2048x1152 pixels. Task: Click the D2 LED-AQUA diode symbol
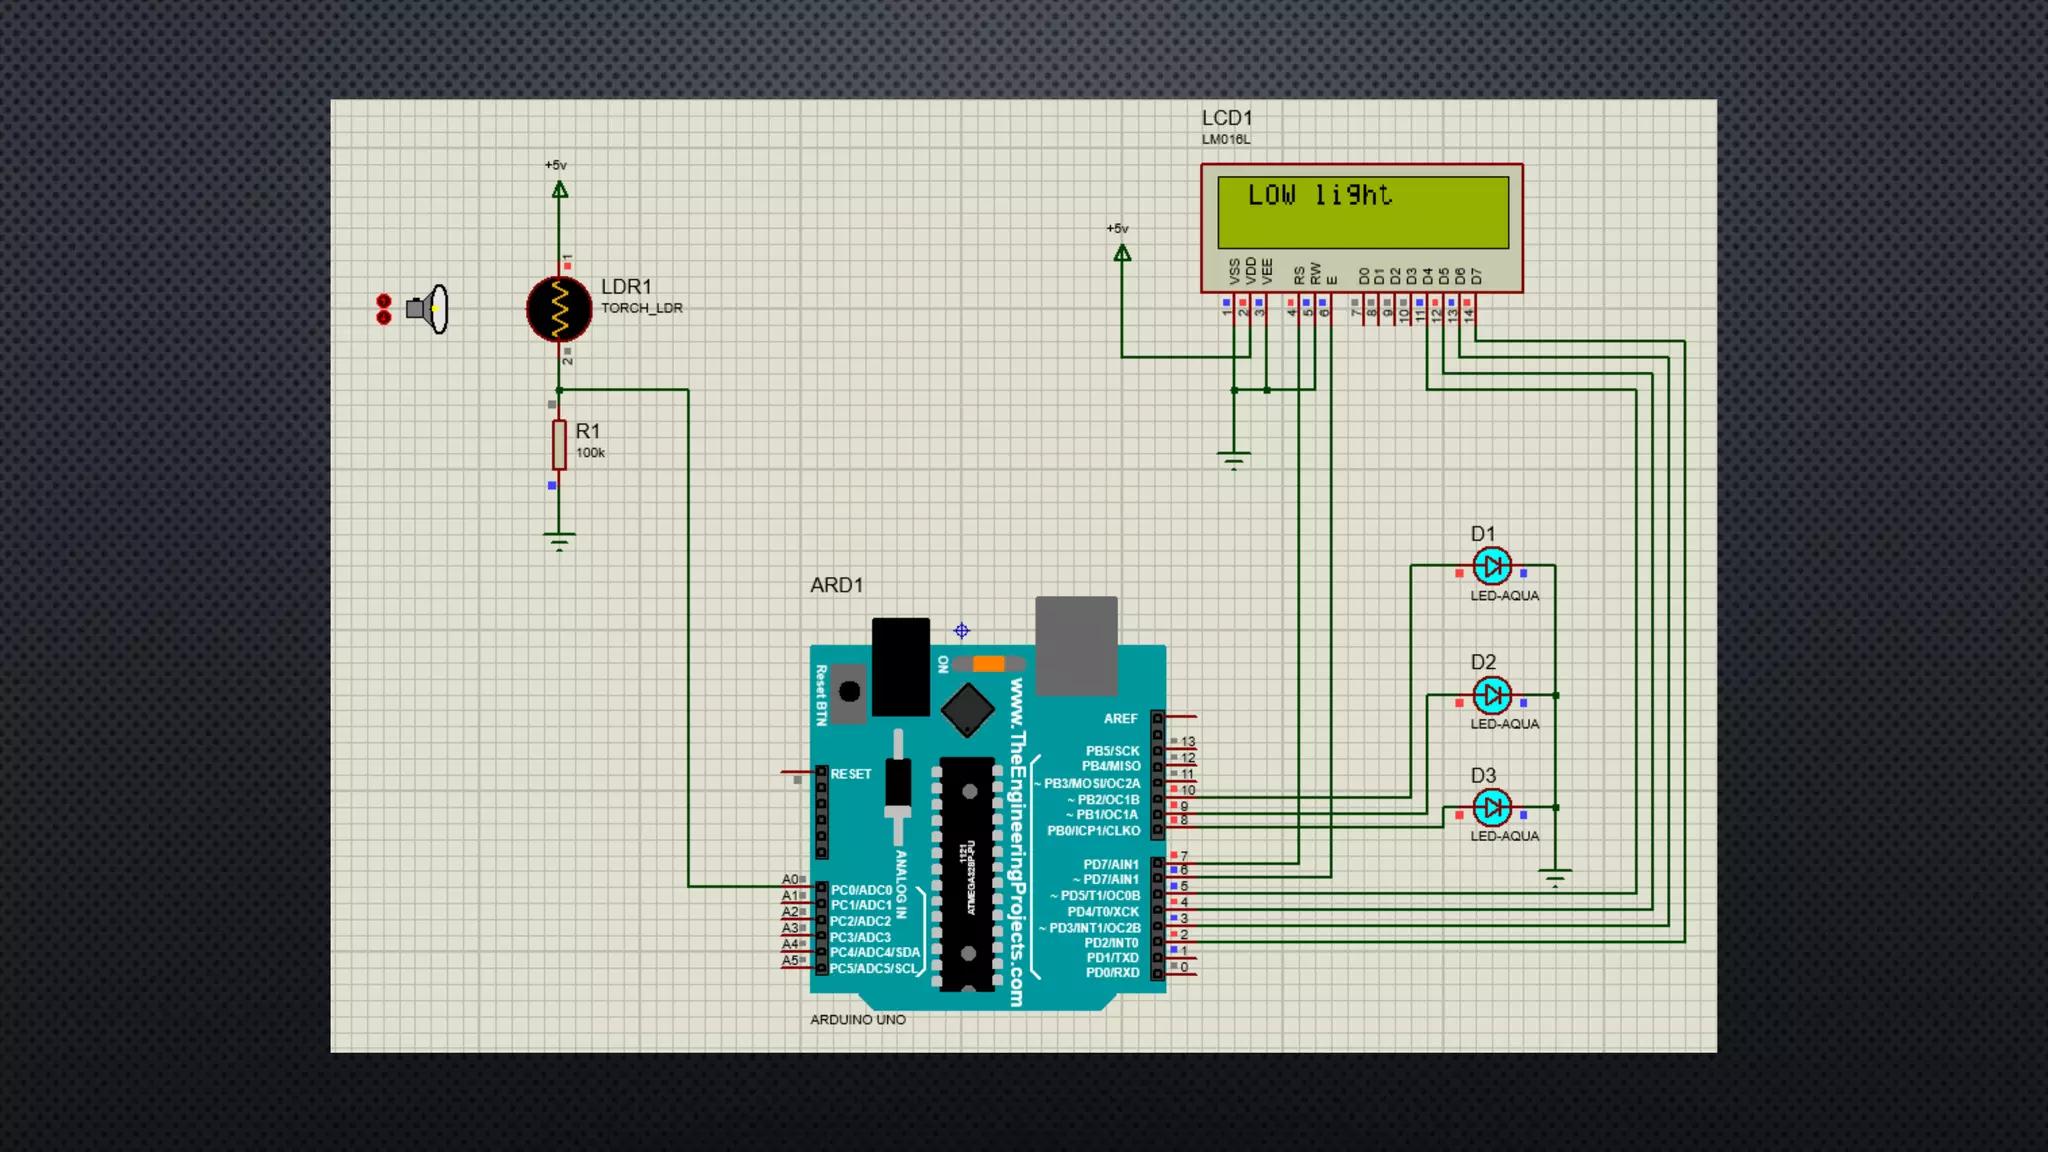click(x=1492, y=695)
